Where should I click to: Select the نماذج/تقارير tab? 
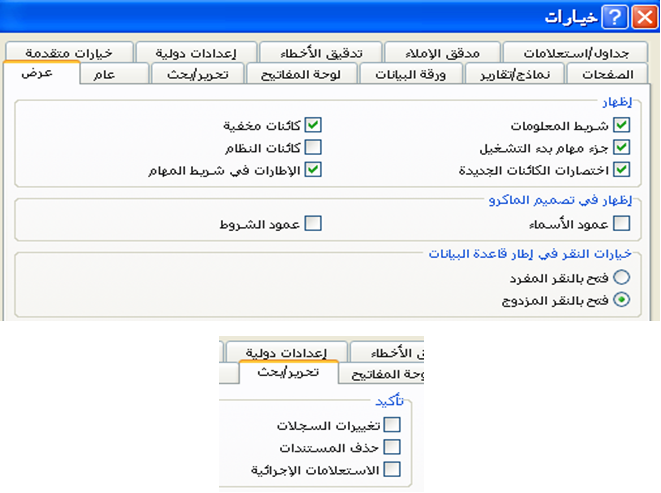[x=516, y=75]
